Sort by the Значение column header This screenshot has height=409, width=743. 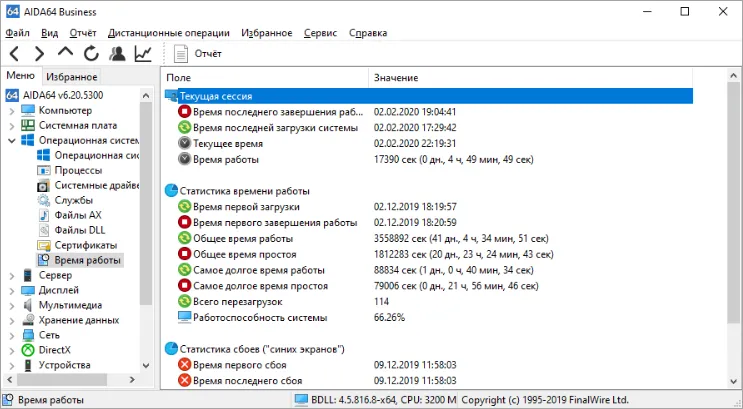click(x=530, y=78)
